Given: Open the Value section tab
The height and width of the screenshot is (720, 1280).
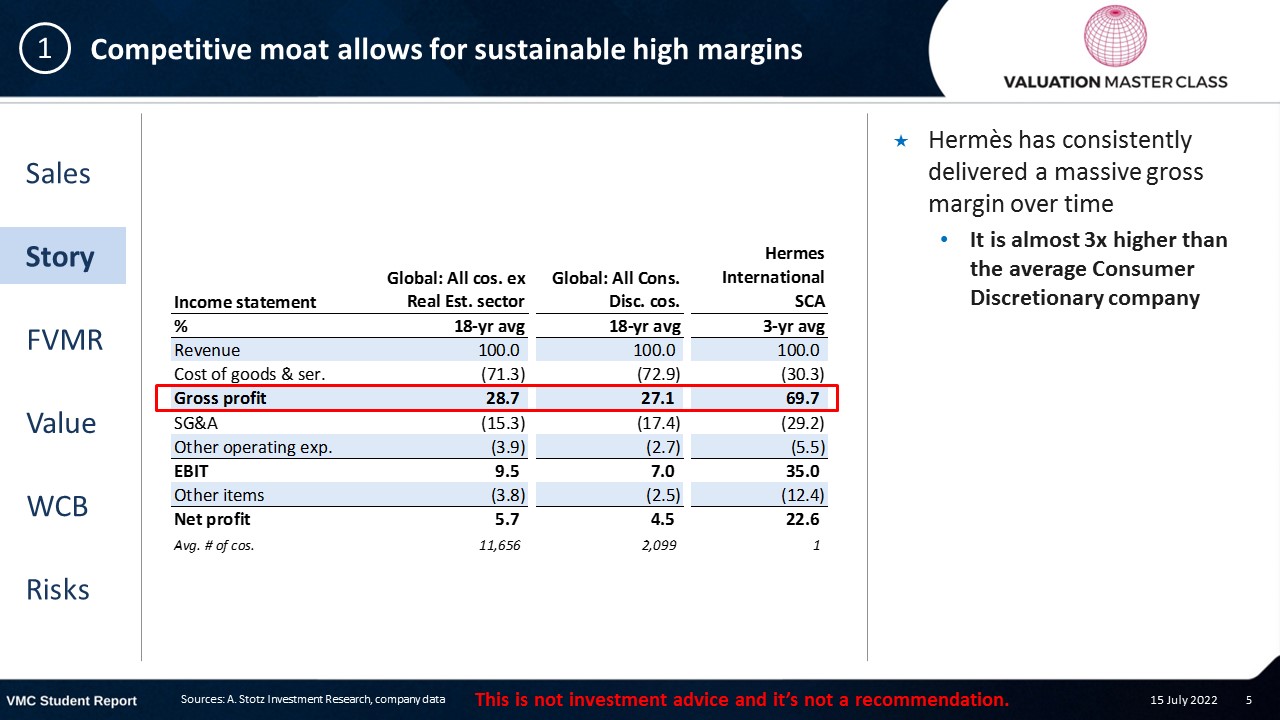Looking at the screenshot, I should tap(61, 422).
